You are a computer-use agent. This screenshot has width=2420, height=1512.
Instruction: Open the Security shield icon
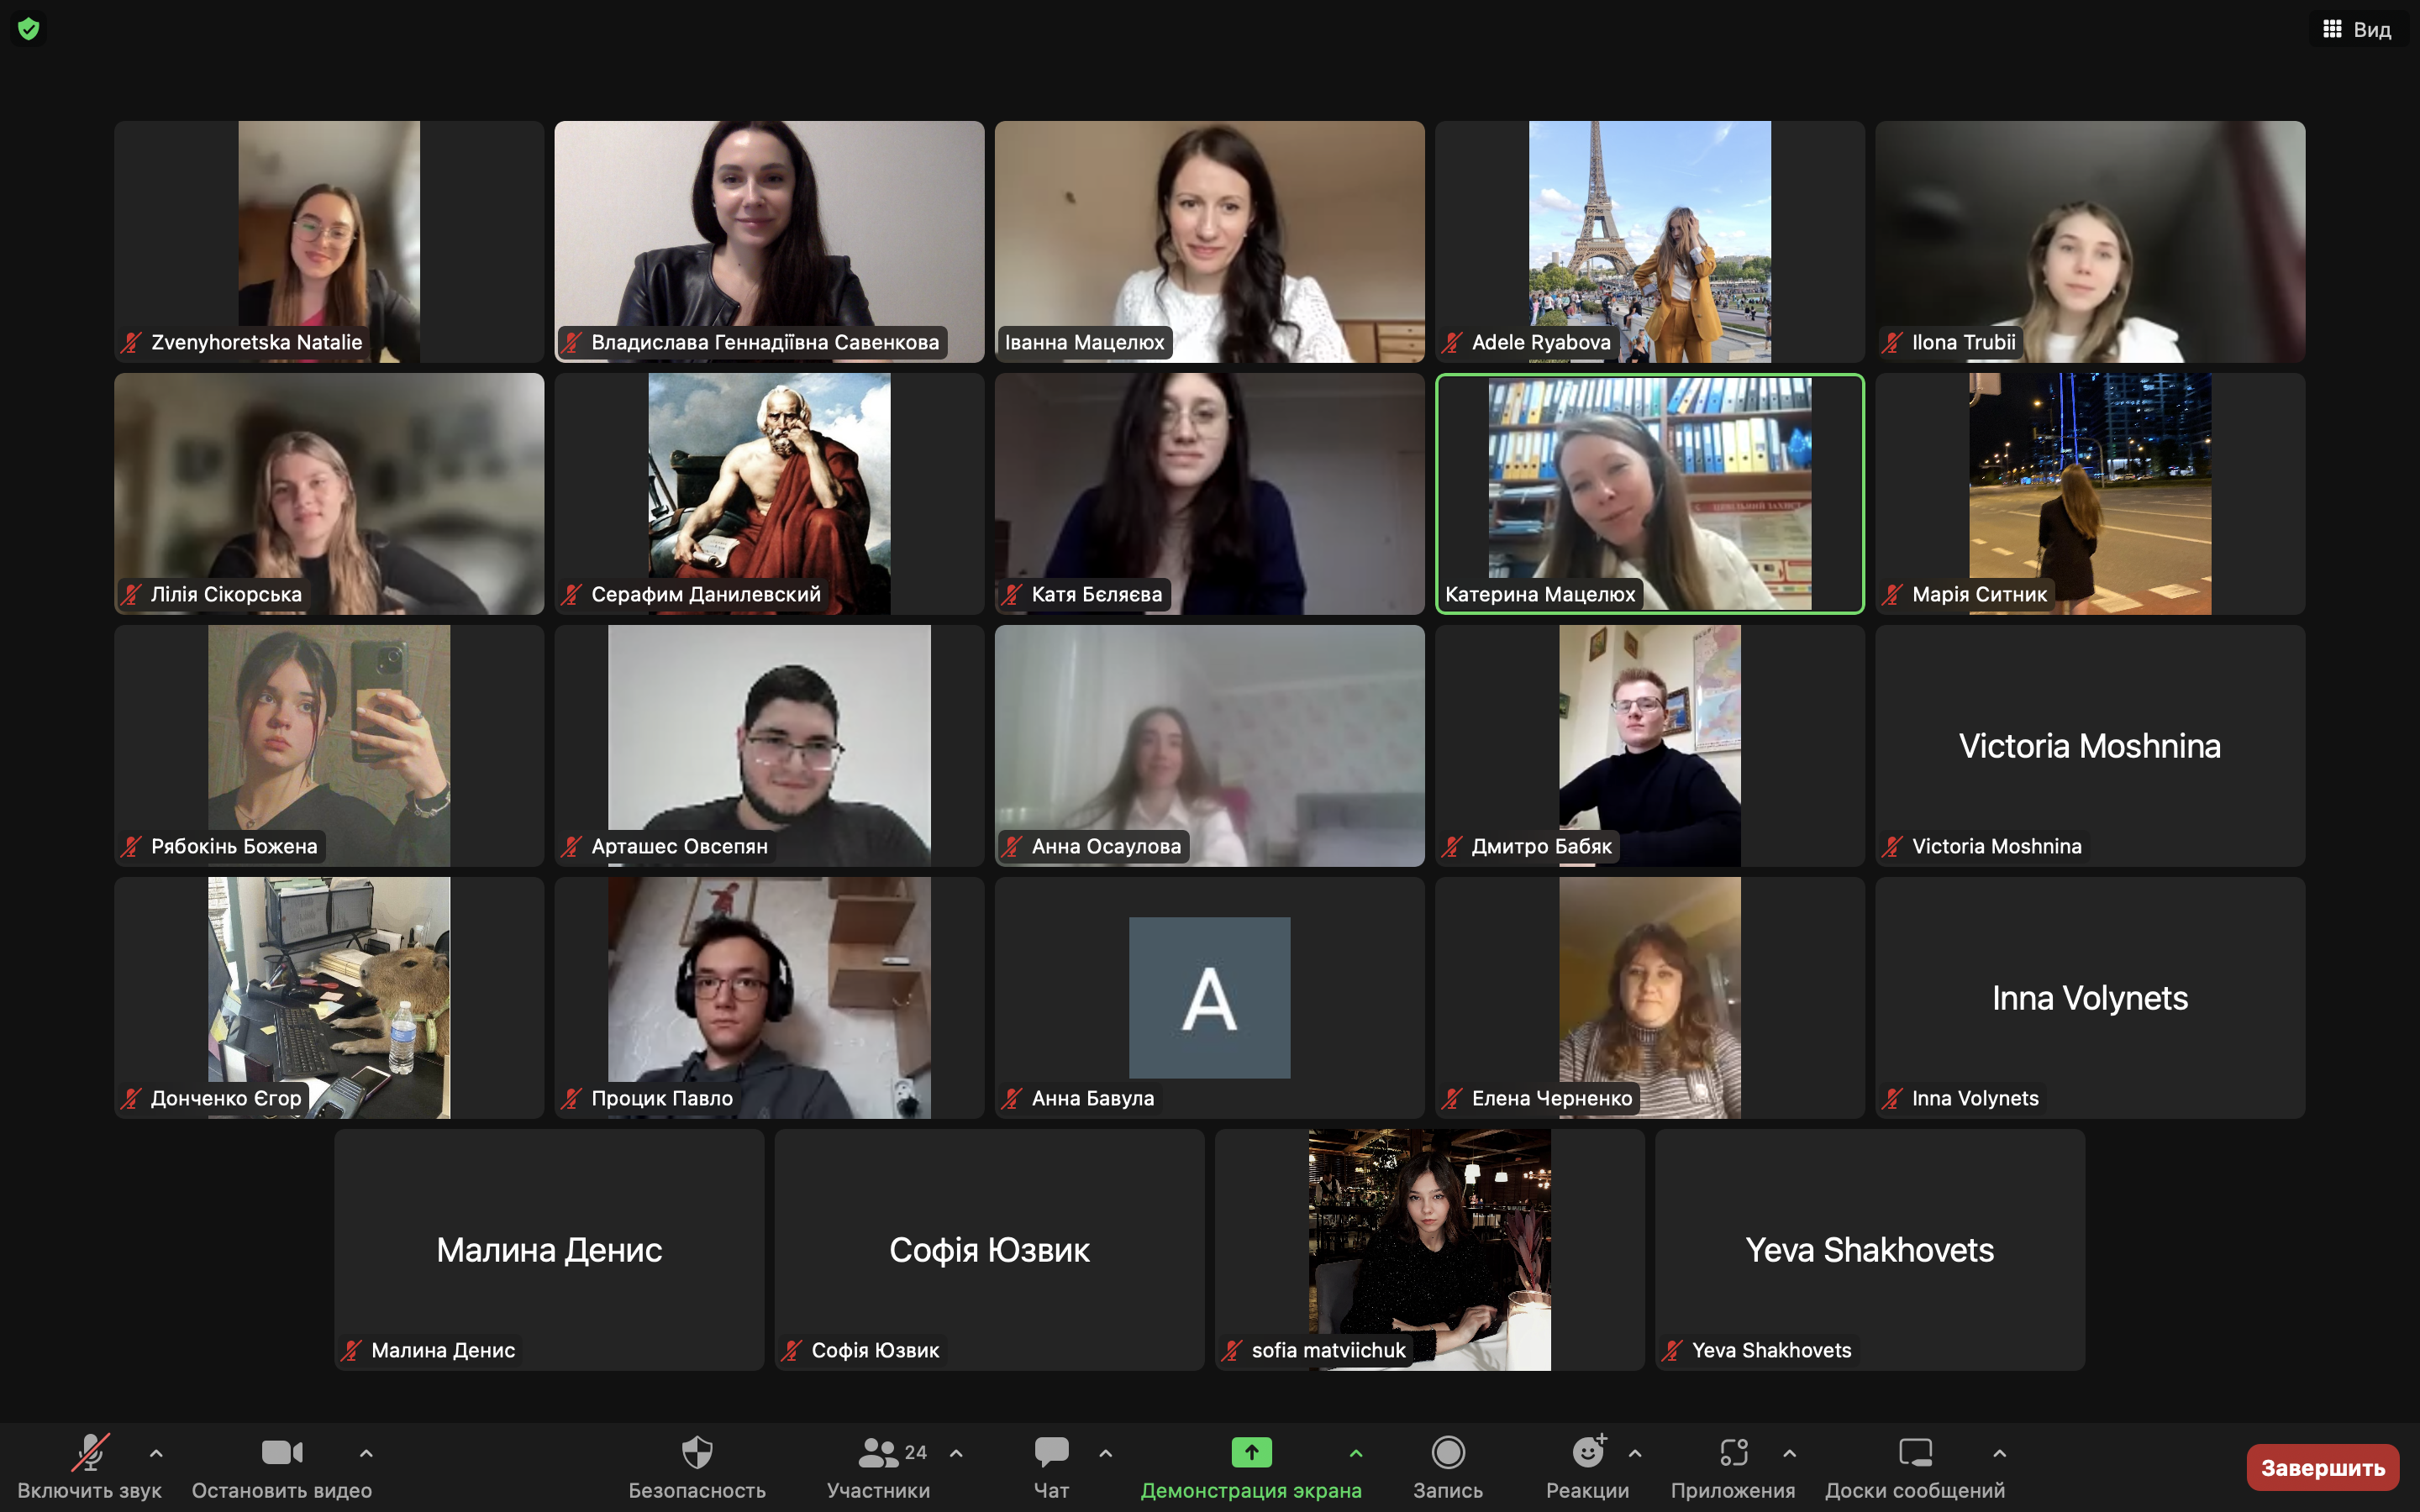coord(697,1452)
